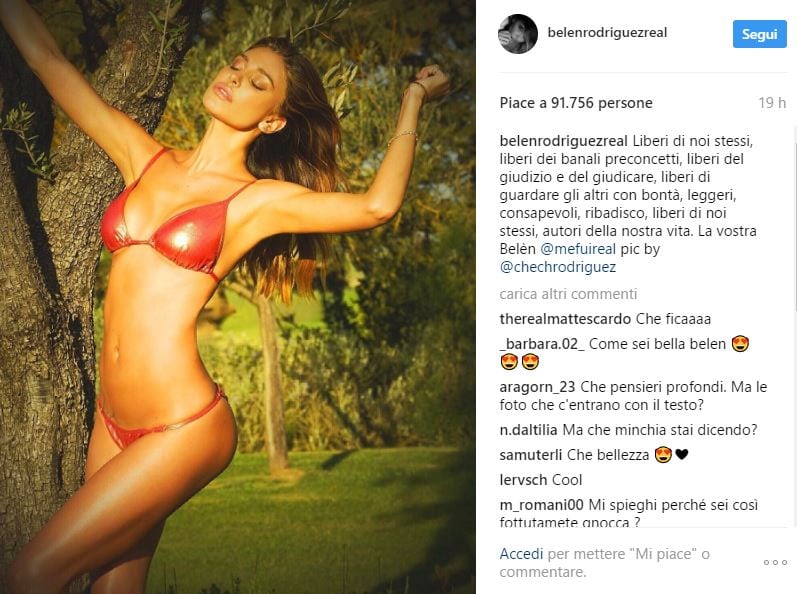Open _barbara.02_ commenter profile

pyautogui.click(x=542, y=344)
